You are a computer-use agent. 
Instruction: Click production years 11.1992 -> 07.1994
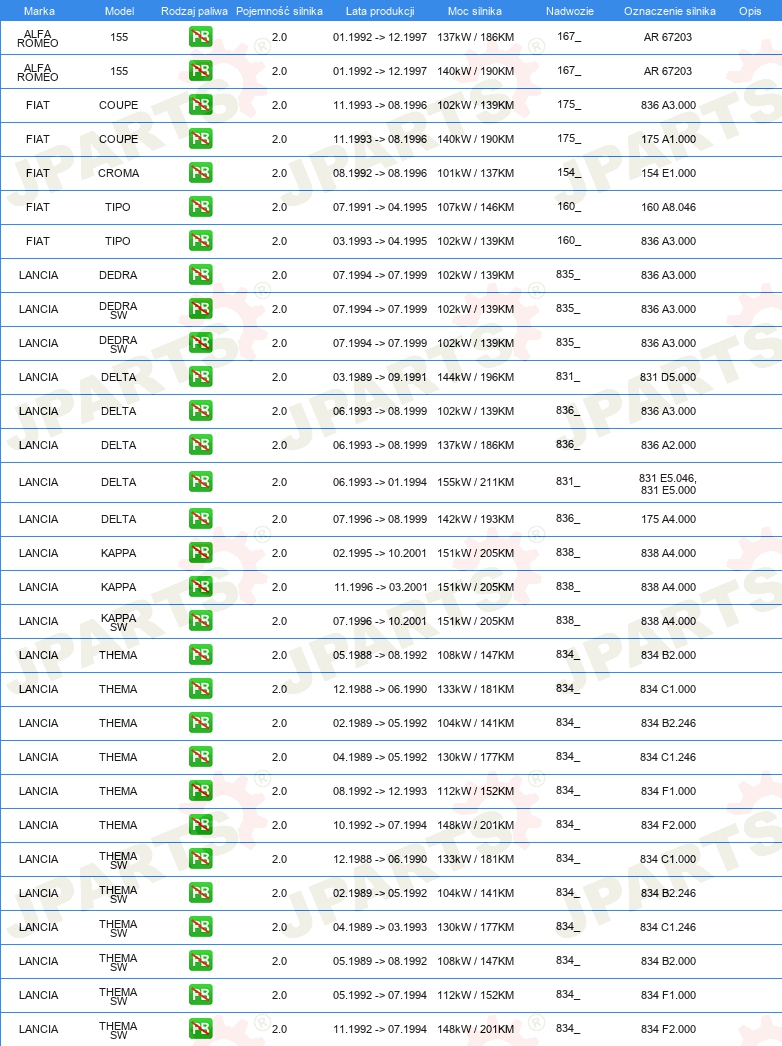[x=380, y=1029]
